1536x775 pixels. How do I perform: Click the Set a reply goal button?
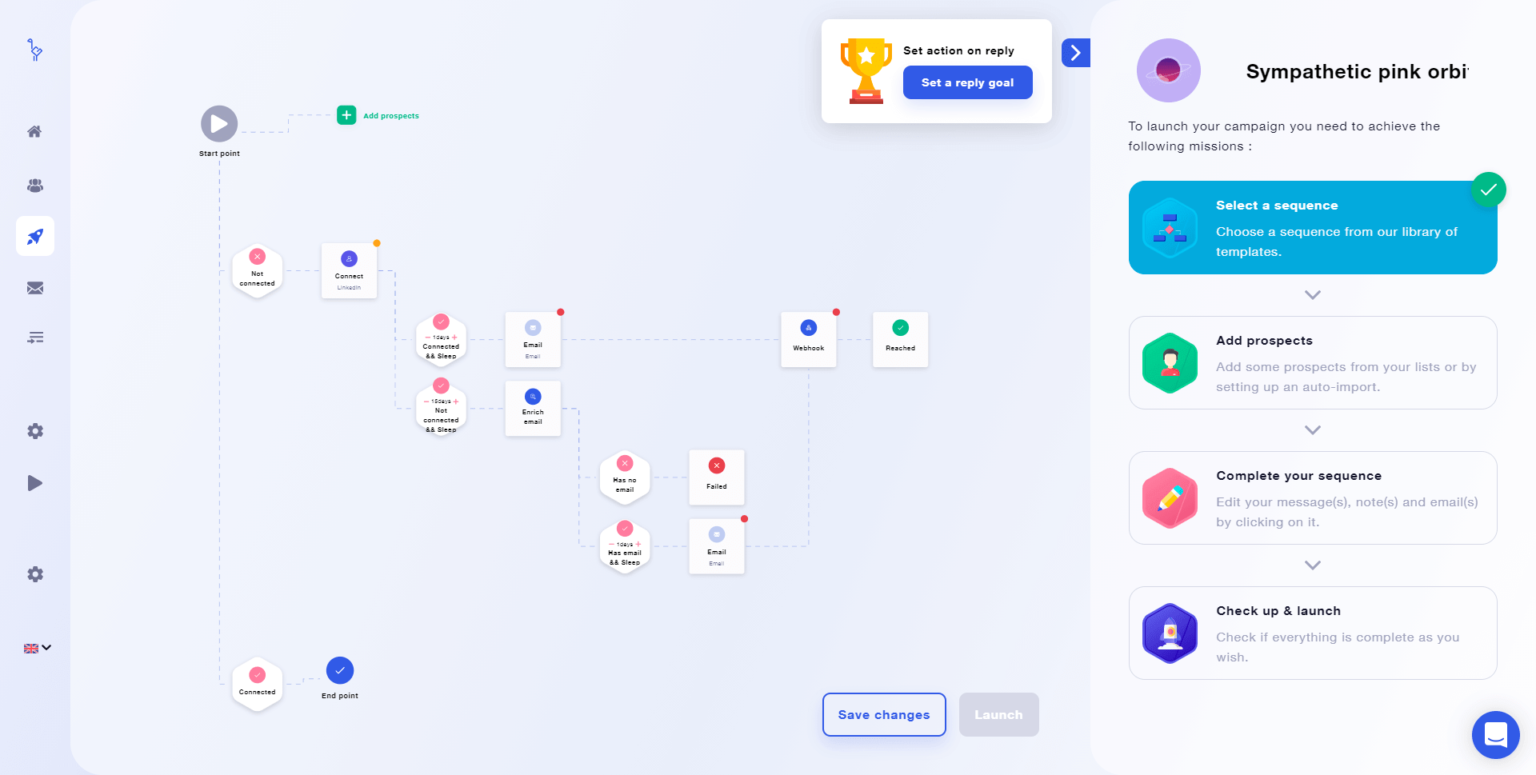coord(967,83)
